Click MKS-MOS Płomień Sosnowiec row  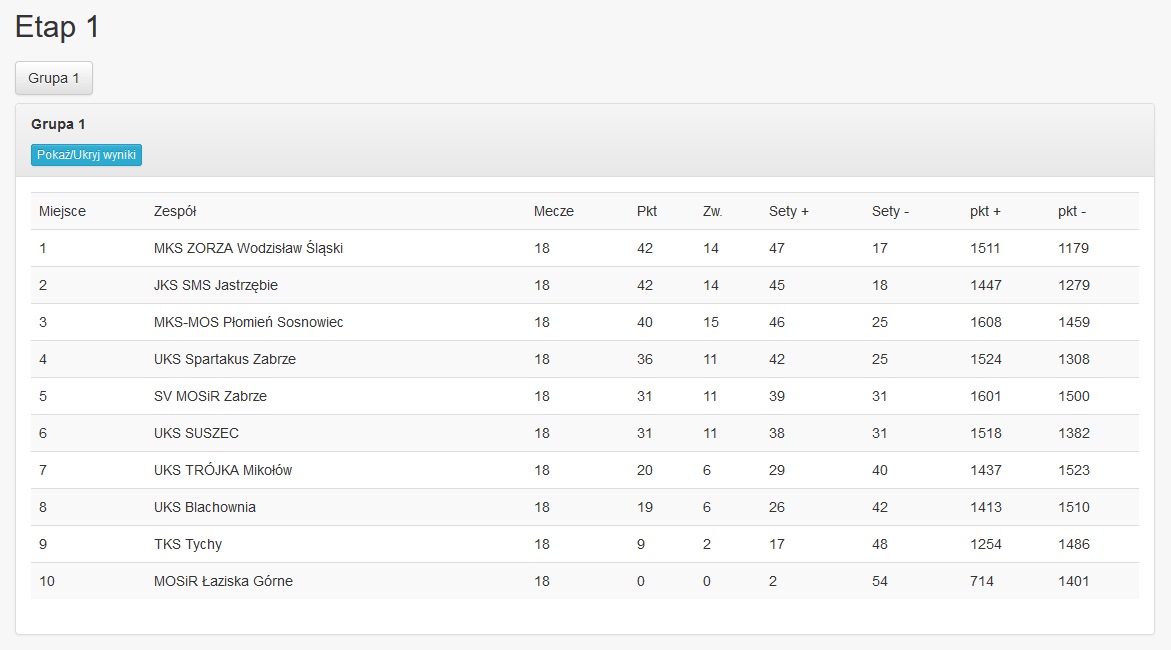point(248,322)
